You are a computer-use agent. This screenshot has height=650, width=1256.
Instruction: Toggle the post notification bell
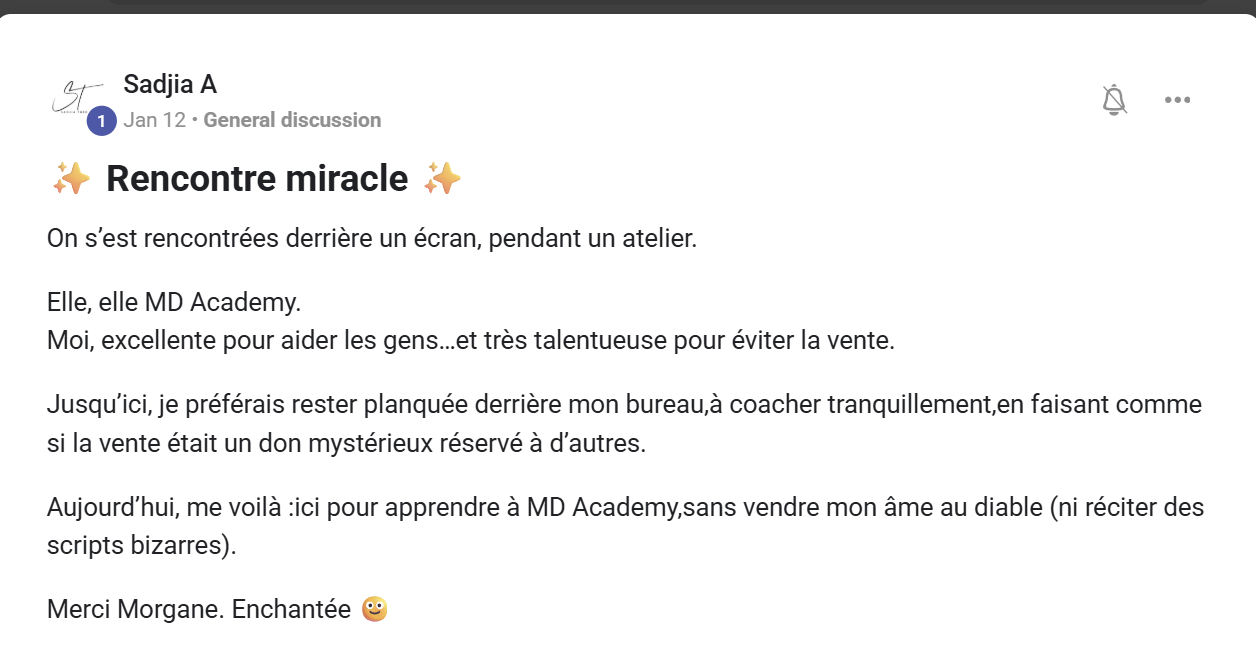pyautogui.click(x=1114, y=100)
